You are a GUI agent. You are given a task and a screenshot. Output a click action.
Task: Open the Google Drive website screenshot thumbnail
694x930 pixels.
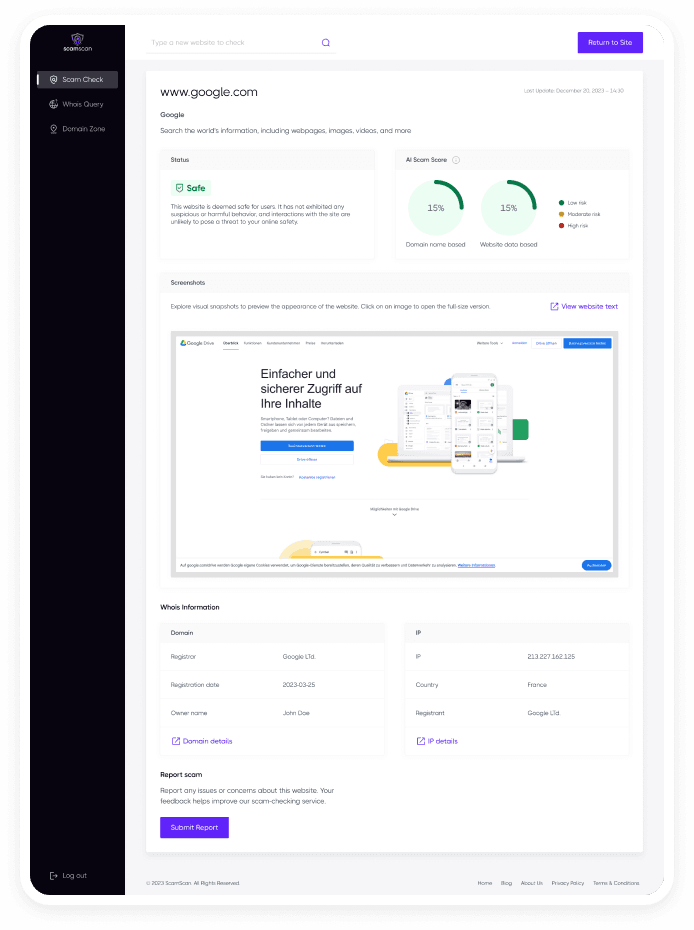394,454
